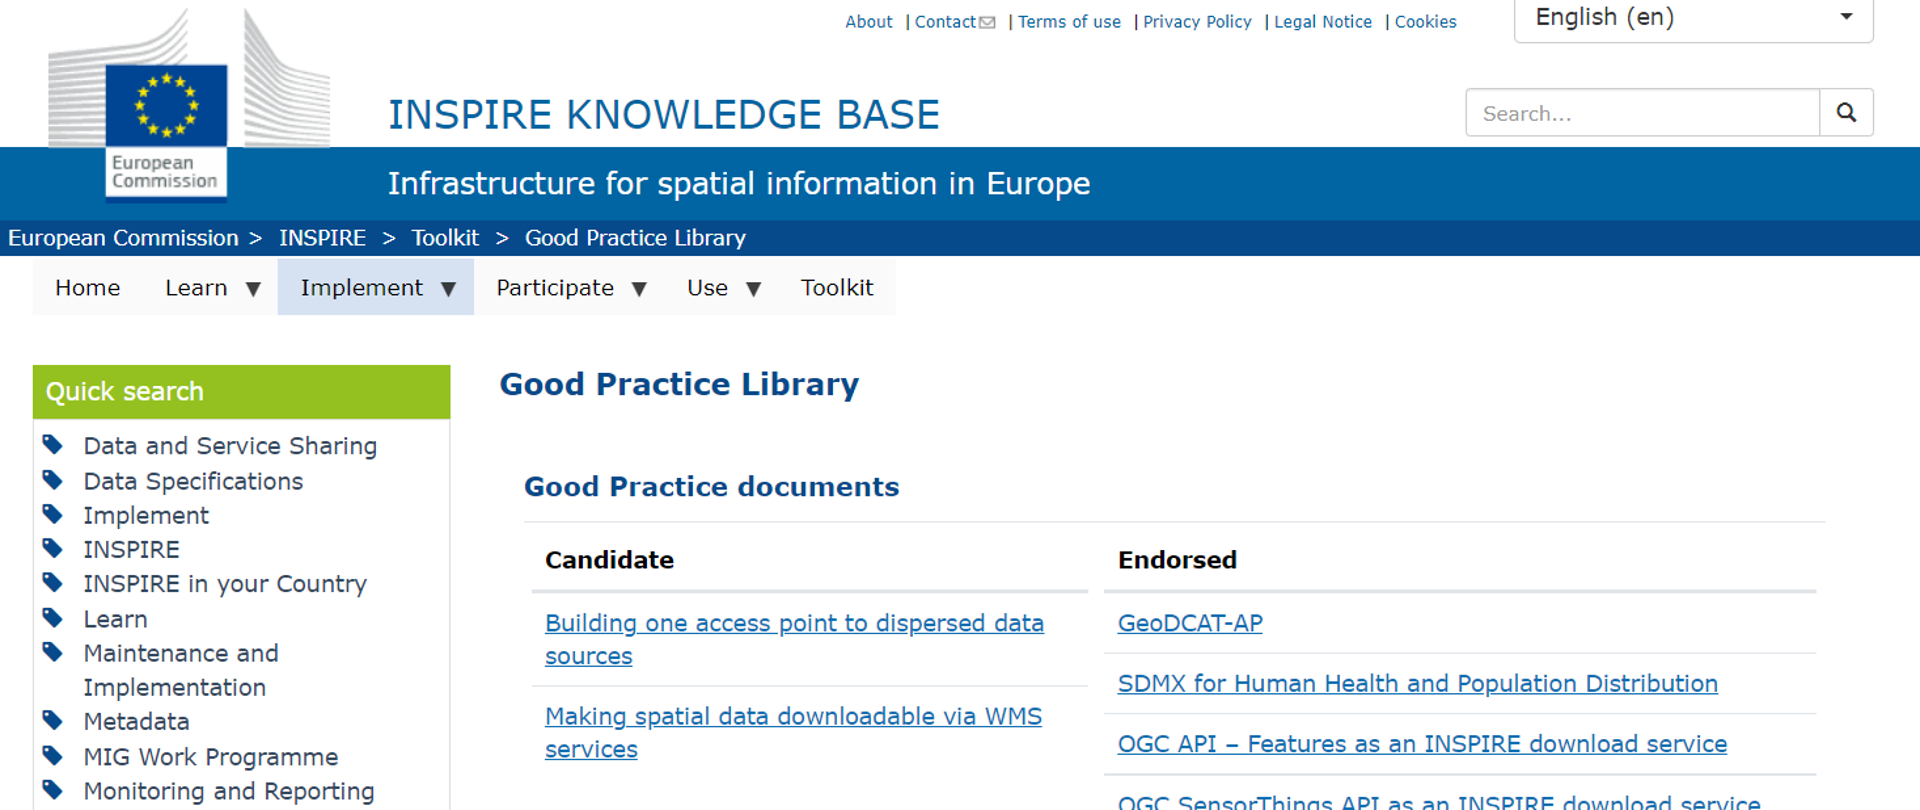The width and height of the screenshot is (1920, 810).
Task: Open the Cookies link
Action: click(1425, 22)
